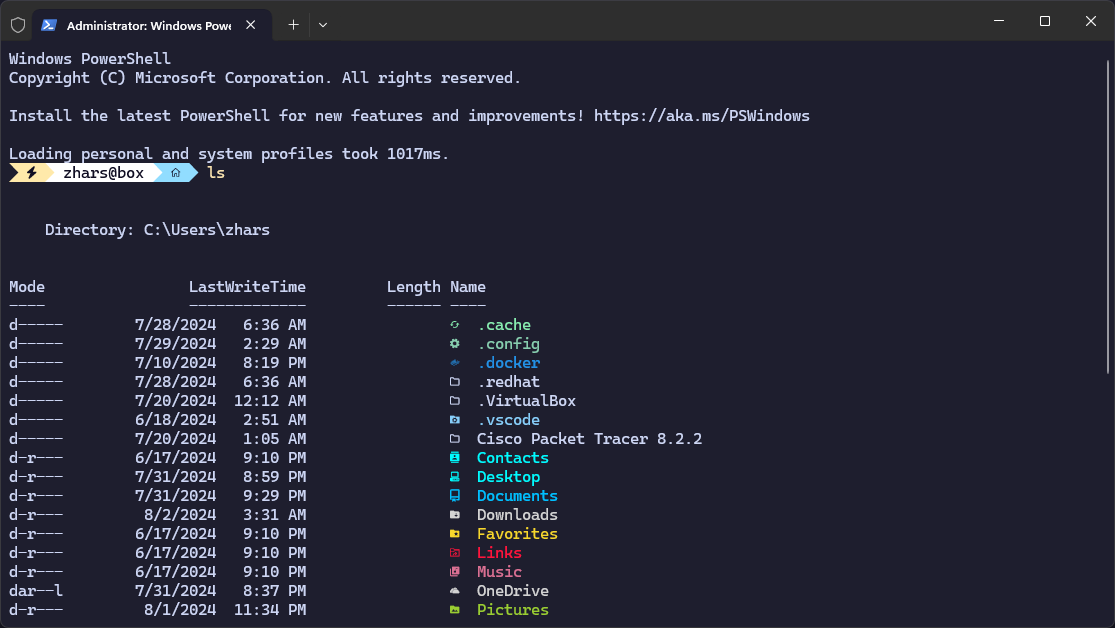The width and height of the screenshot is (1115, 628).
Task: Click the .vscode directory name
Action: [x=508, y=420]
